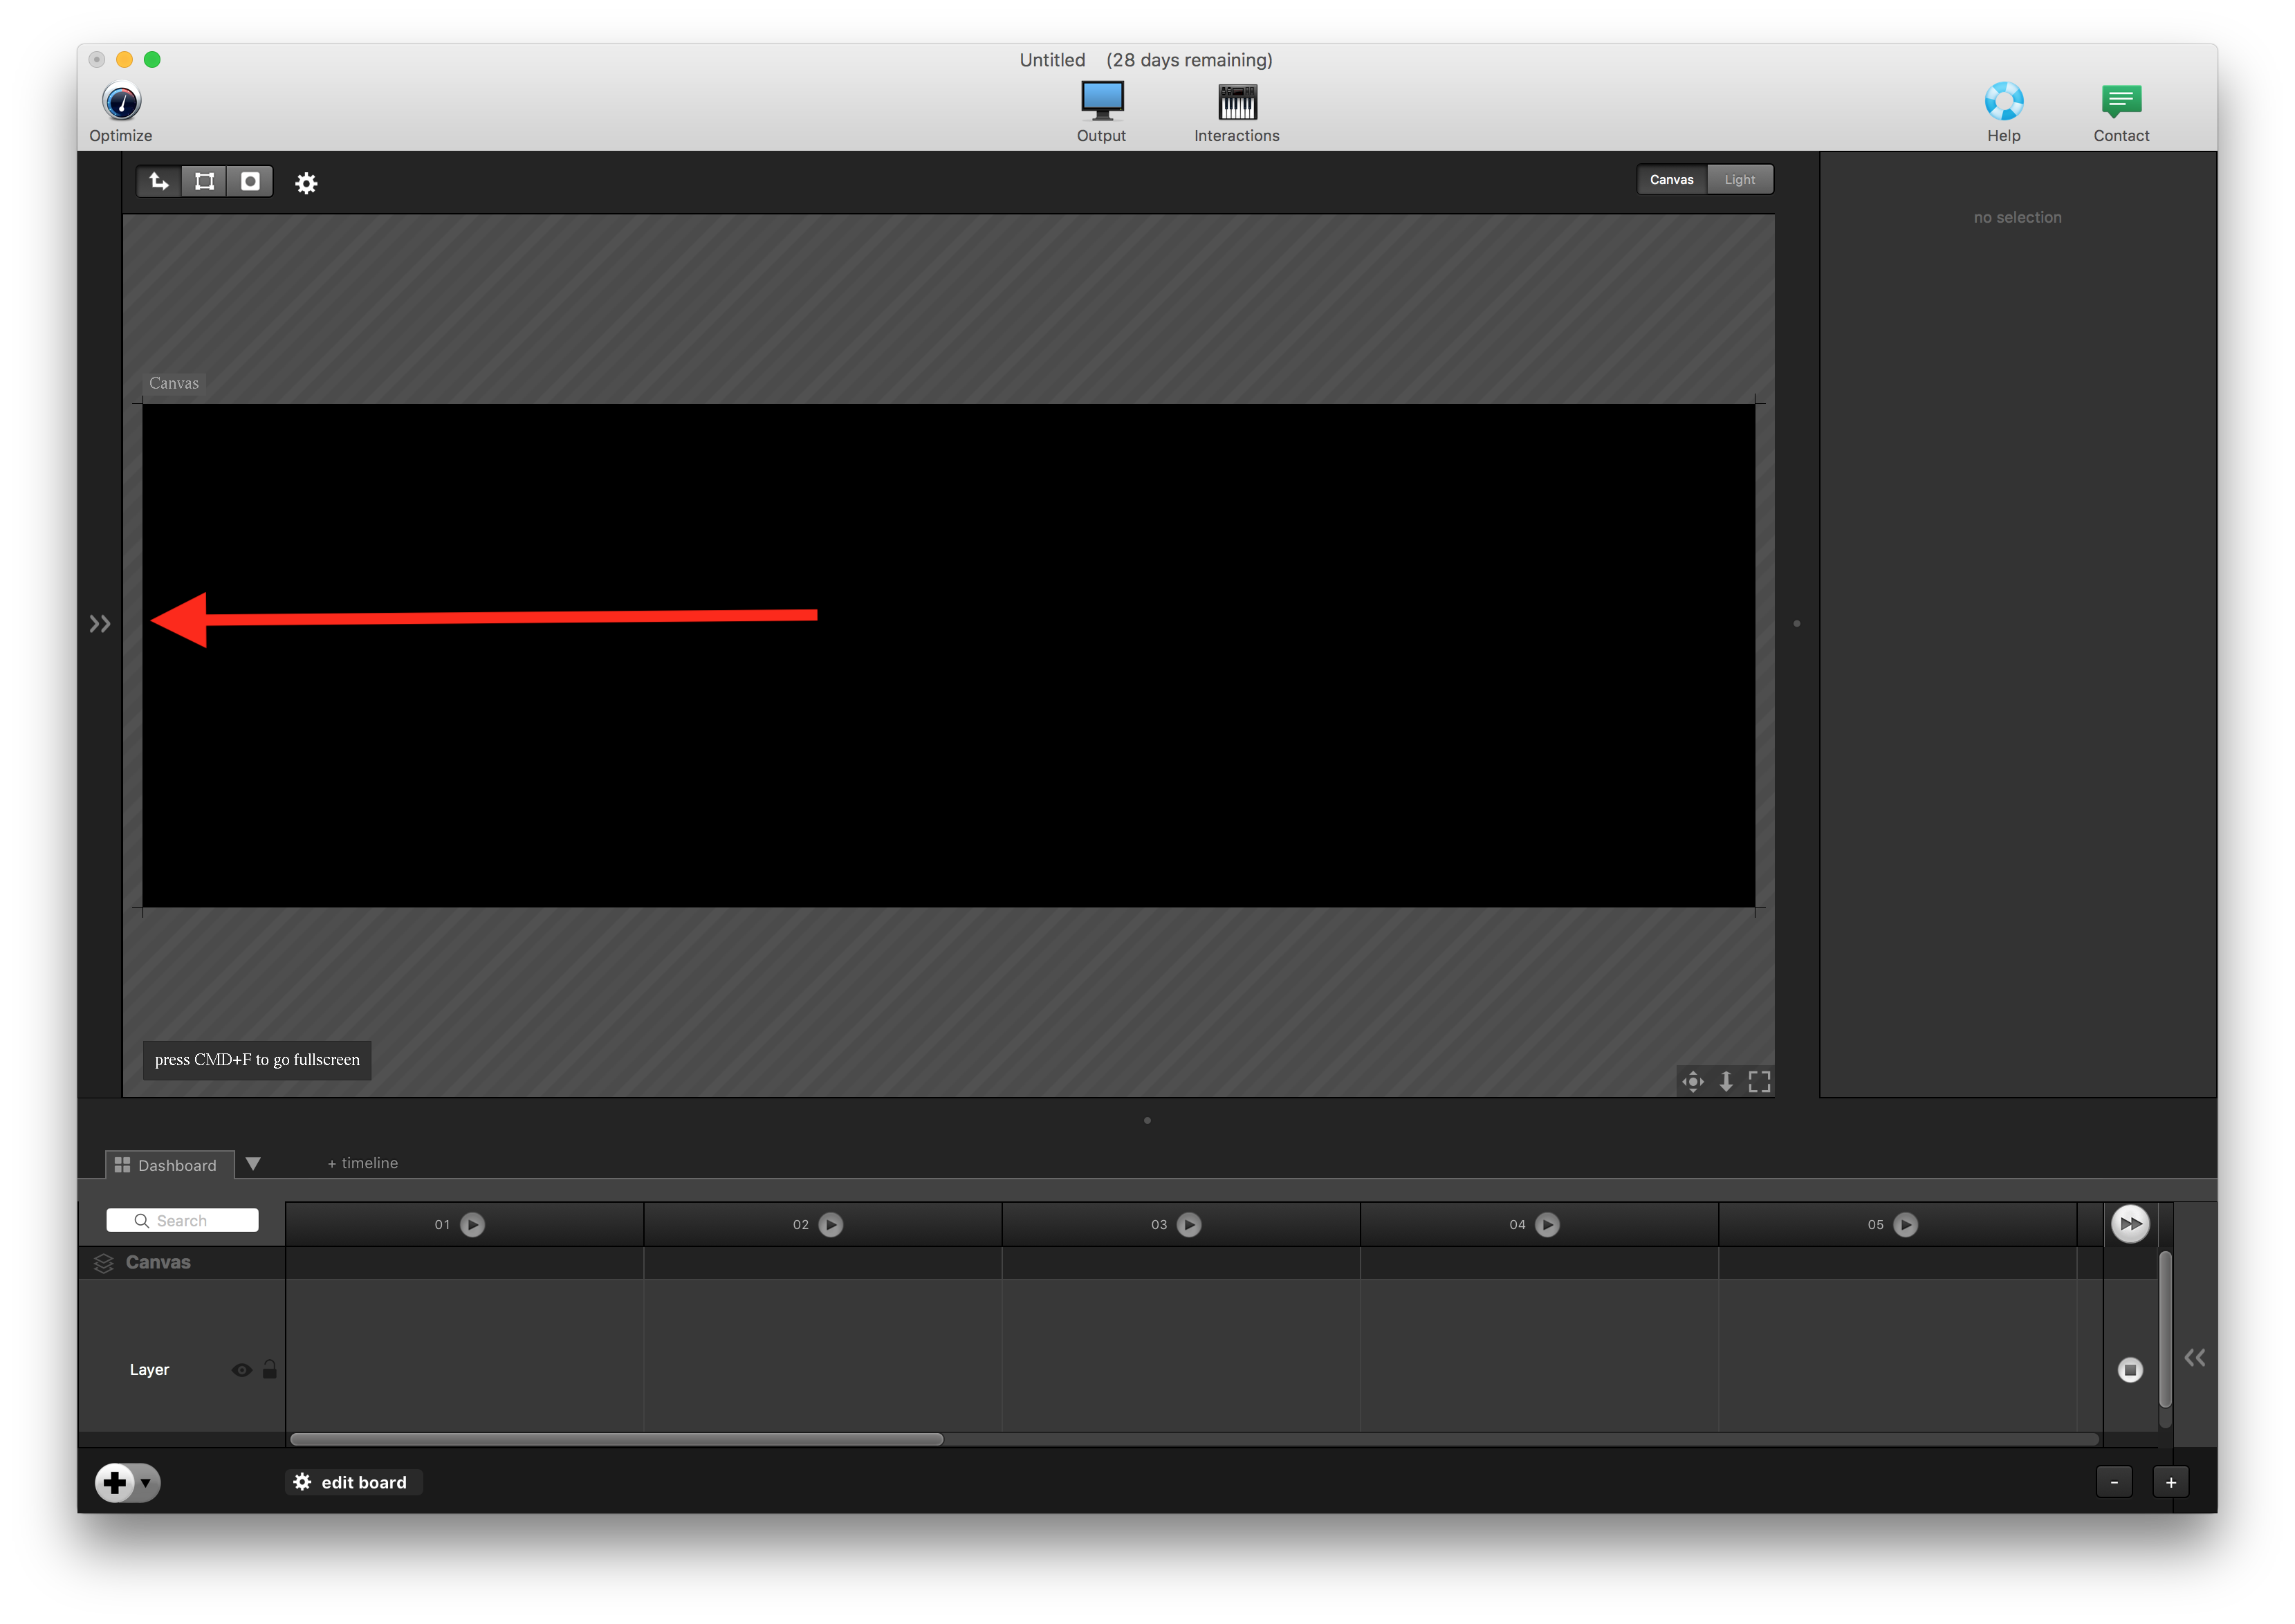This screenshot has height=1624, width=2295.
Task: Open the Dashboard dropdown triangle
Action: [253, 1164]
